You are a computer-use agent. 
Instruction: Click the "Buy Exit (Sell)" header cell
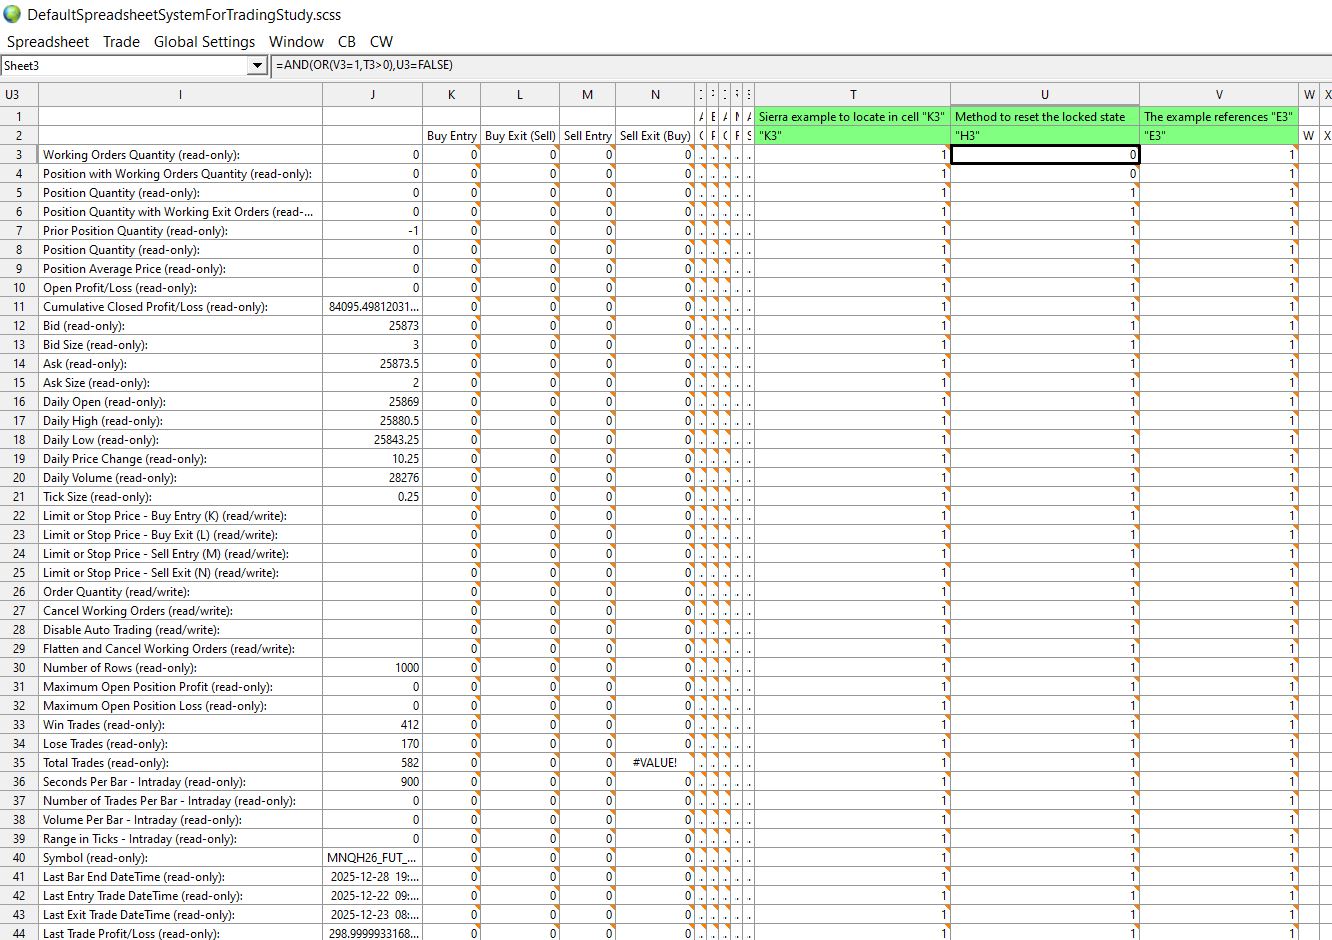coord(520,136)
